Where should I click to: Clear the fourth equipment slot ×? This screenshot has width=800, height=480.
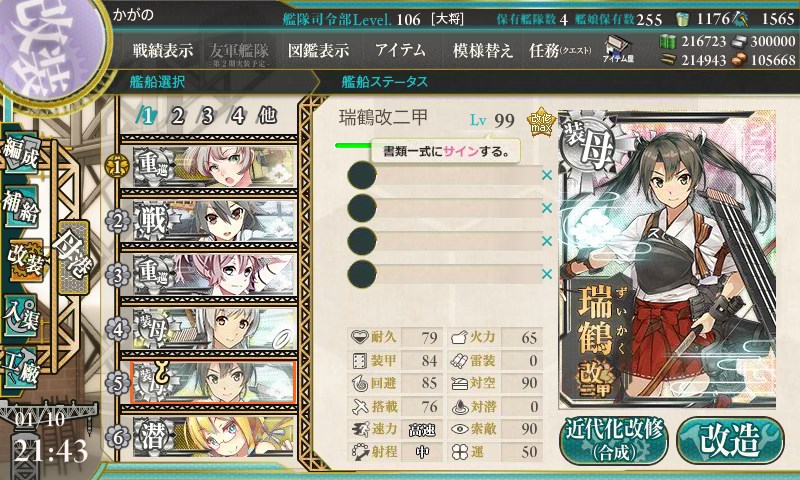point(547,274)
